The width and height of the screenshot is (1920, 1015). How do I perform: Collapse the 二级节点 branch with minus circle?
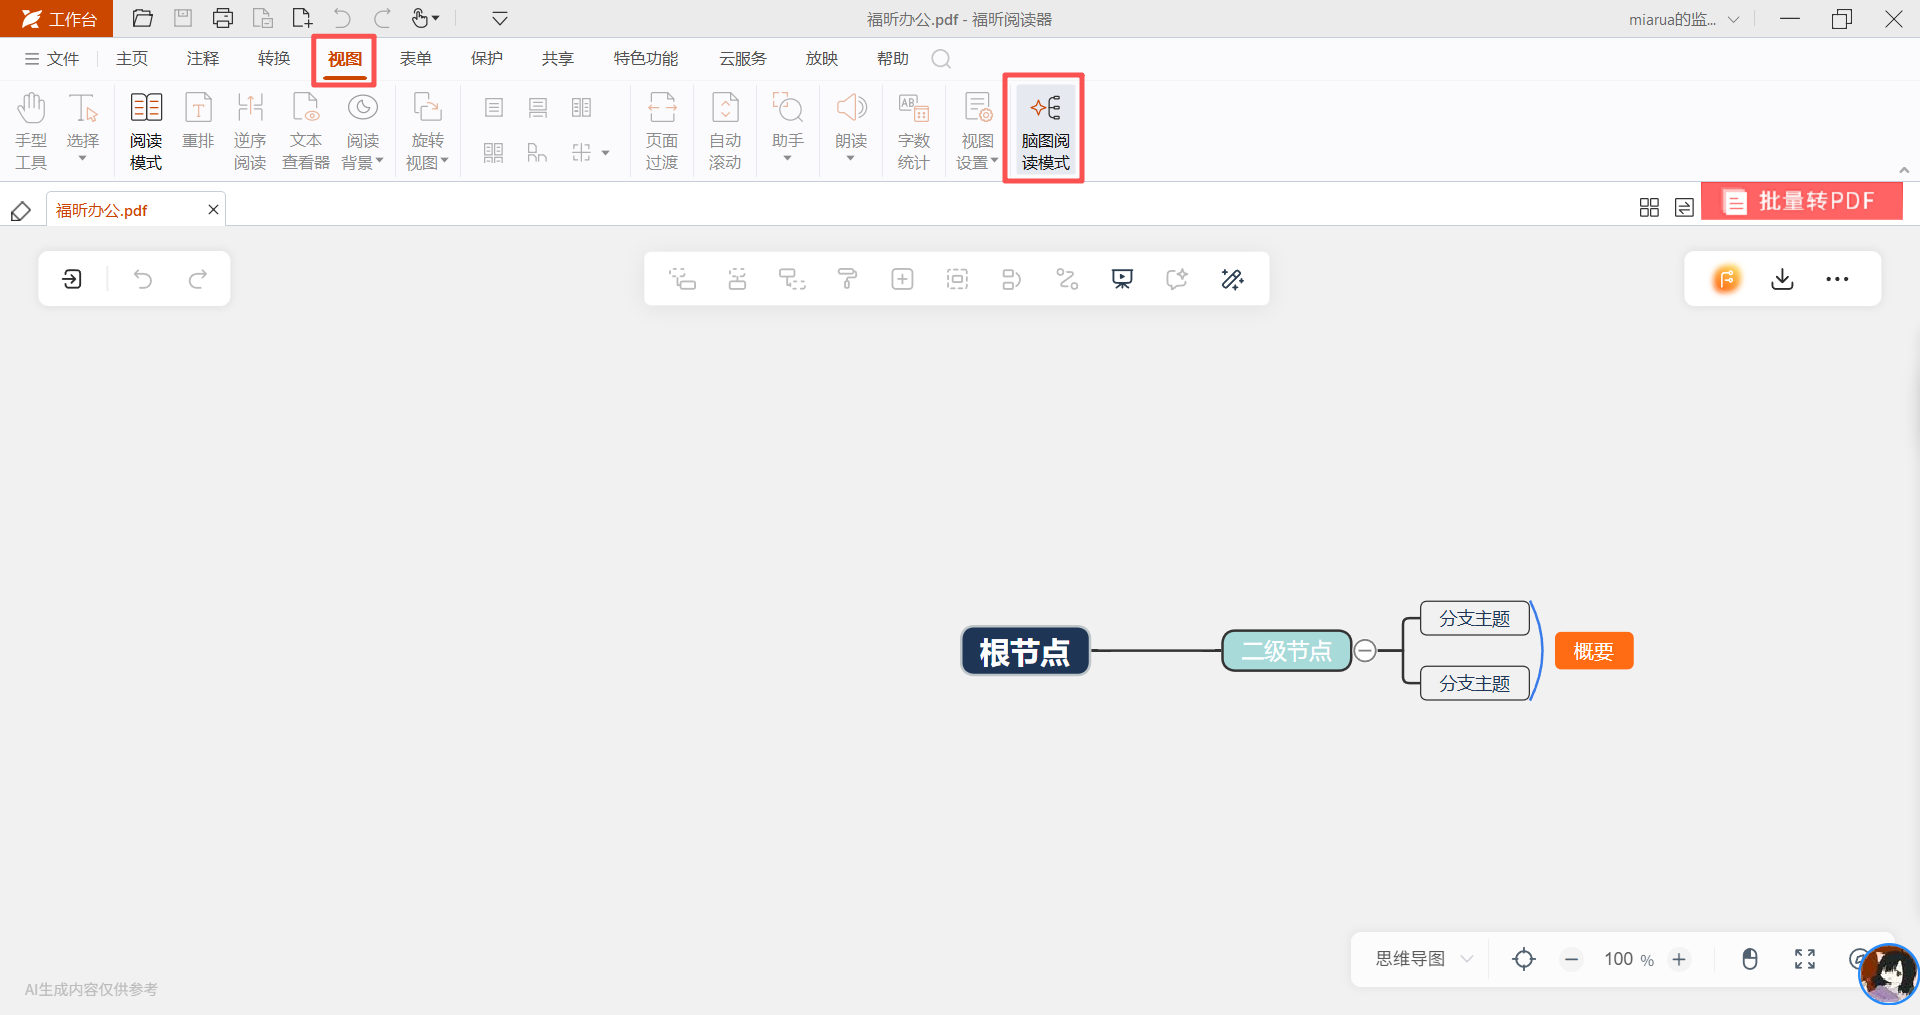click(1365, 651)
